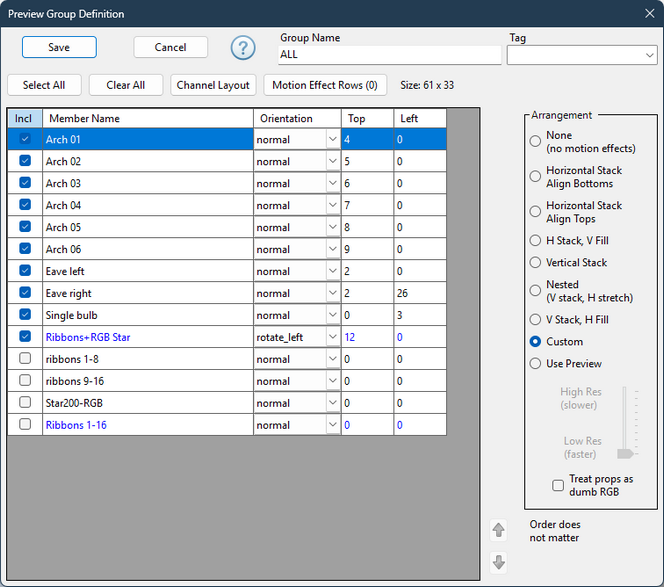The height and width of the screenshot is (587, 664).
Task: Close the Preview Group Definition dialog
Action: (650, 14)
